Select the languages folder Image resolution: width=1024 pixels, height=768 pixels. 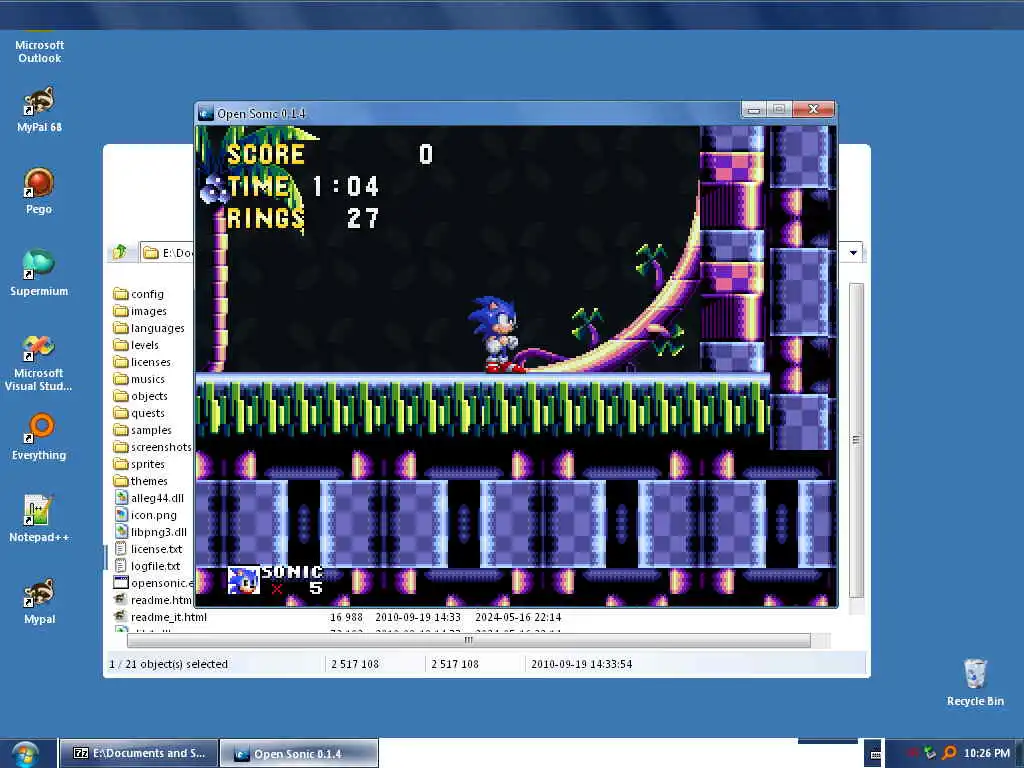[149, 328]
